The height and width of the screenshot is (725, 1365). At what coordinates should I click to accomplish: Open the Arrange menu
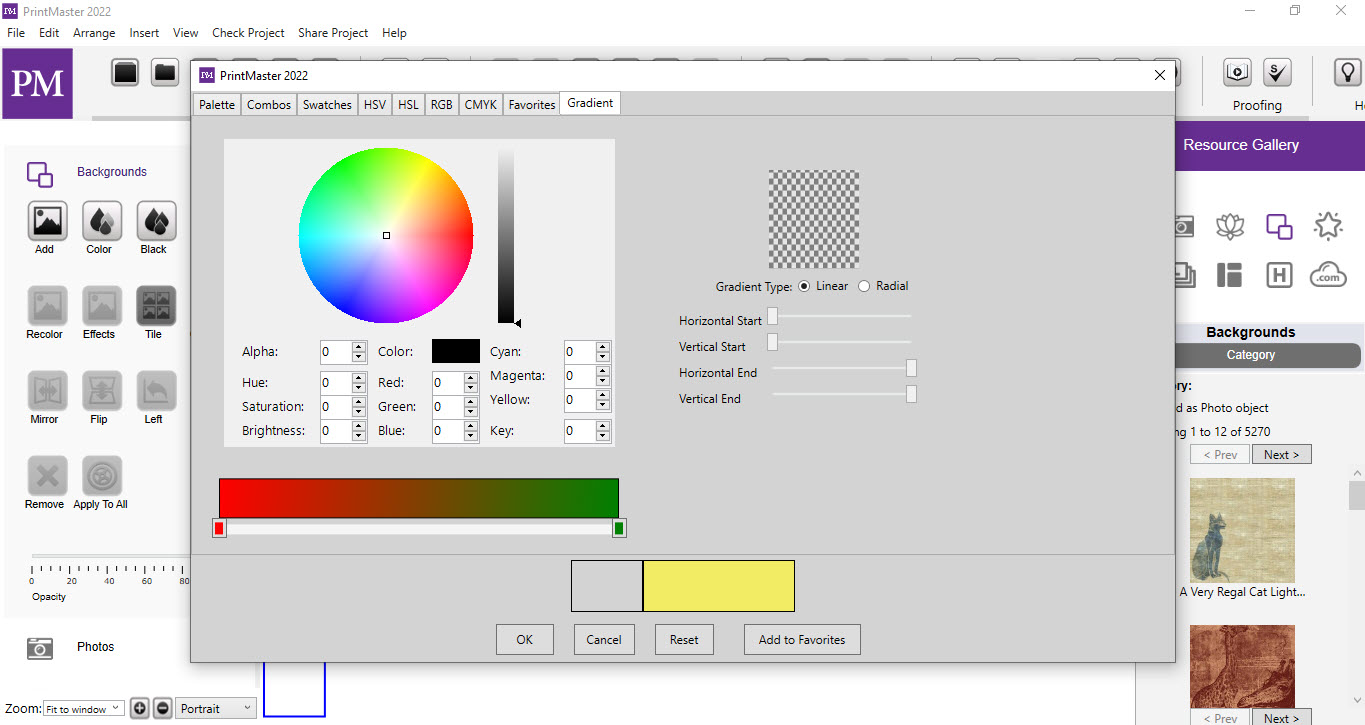click(x=94, y=33)
